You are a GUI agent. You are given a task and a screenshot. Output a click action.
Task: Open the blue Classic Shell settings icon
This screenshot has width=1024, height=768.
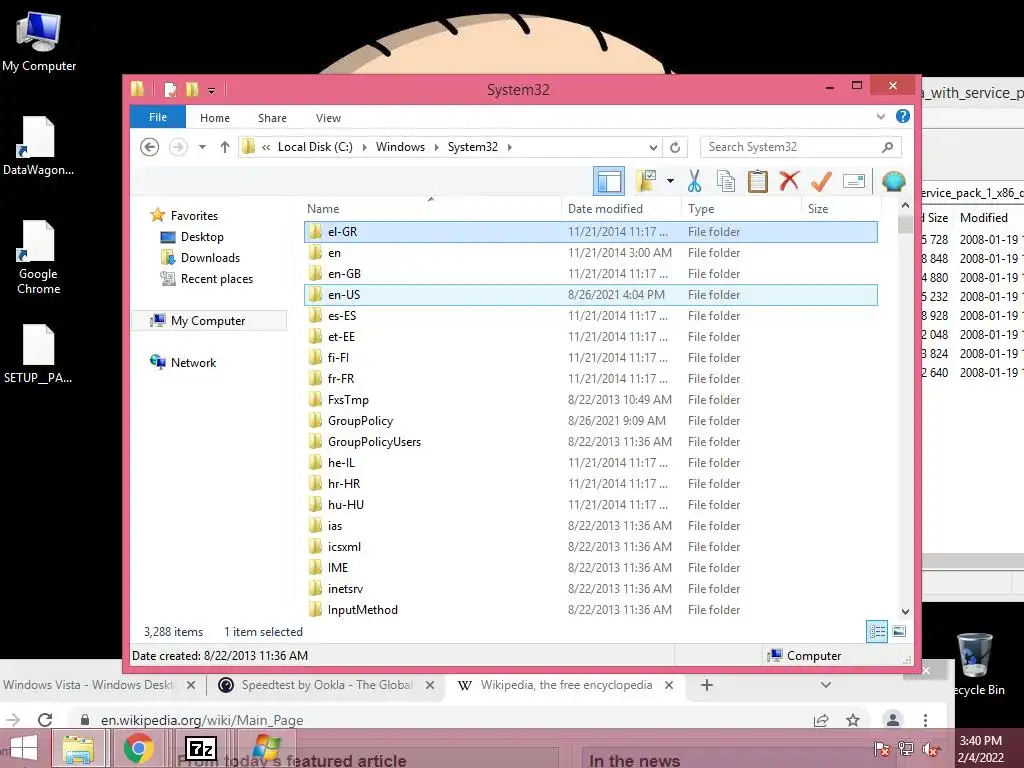pyautogui.click(x=893, y=181)
